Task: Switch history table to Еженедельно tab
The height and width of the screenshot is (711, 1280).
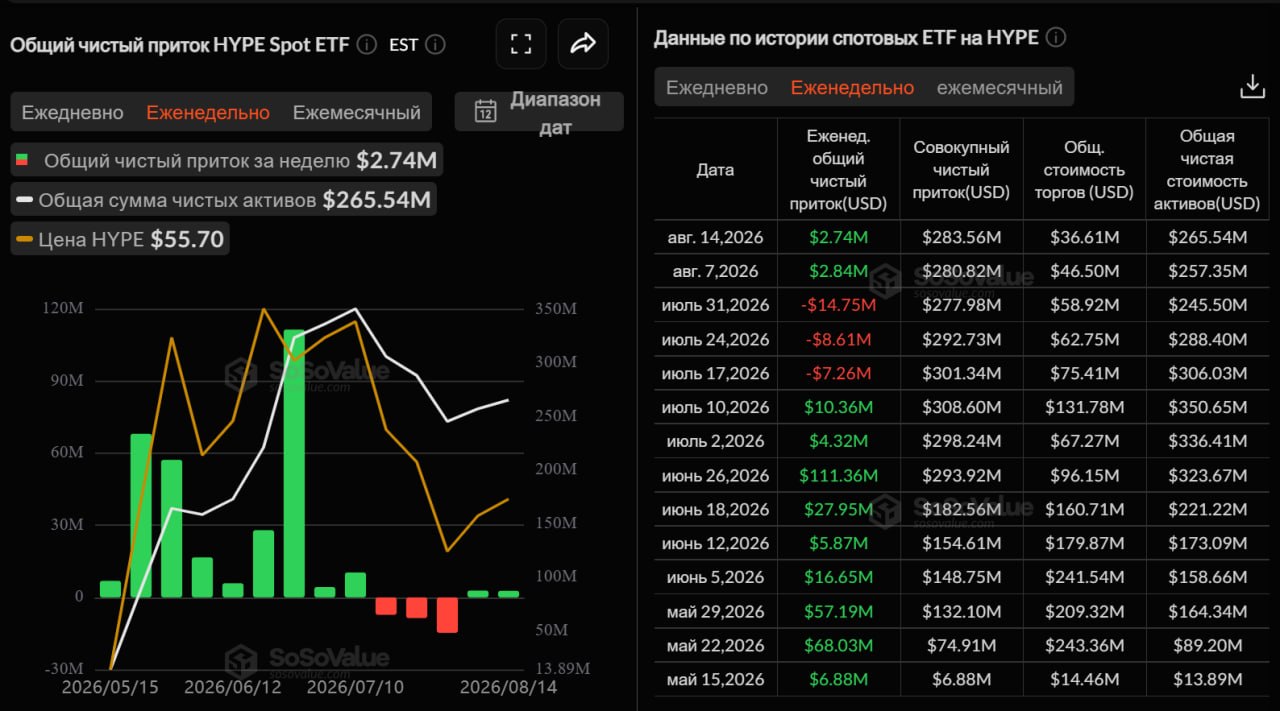Action: click(852, 87)
